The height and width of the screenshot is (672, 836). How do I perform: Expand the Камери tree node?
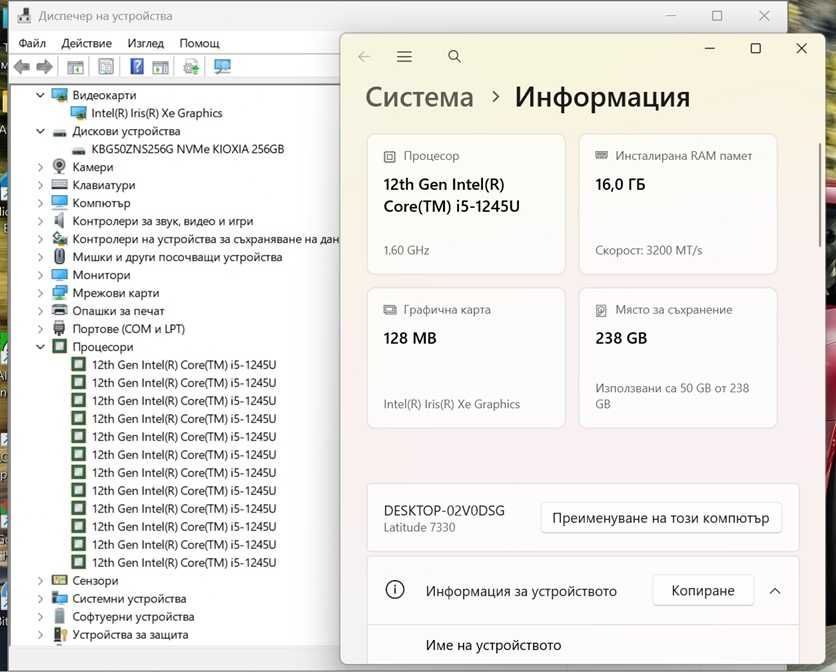[40, 167]
